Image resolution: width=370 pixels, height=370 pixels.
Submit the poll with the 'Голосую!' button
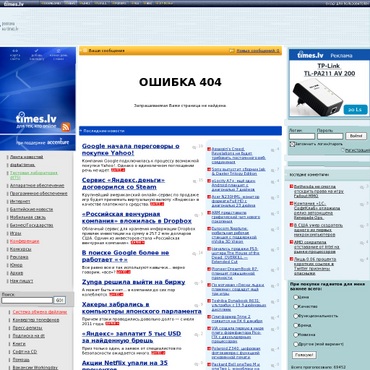point(304,355)
